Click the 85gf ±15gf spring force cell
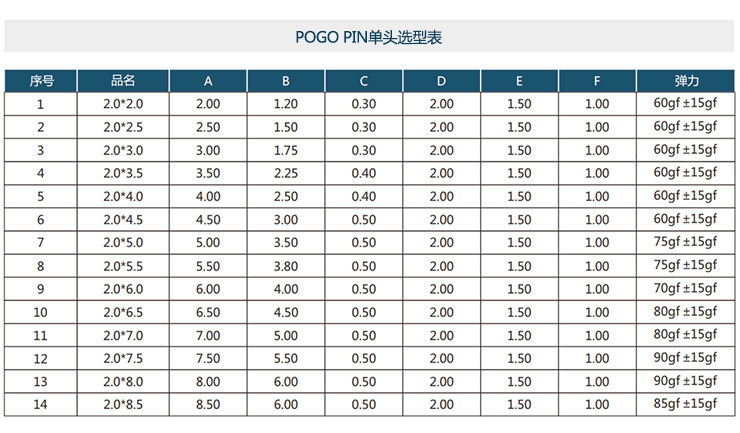 686,404
